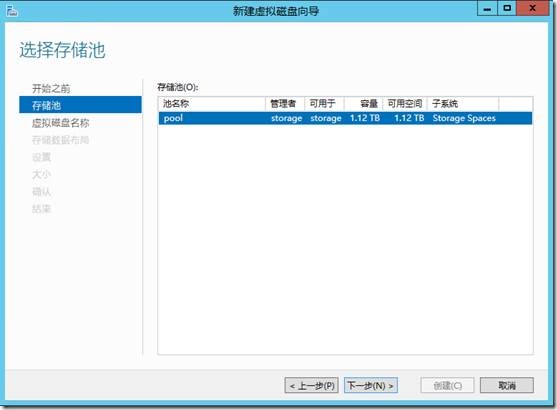The width and height of the screenshot is (557, 410).
Task: Click the wizard icon in the title bar
Action: tap(12, 11)
